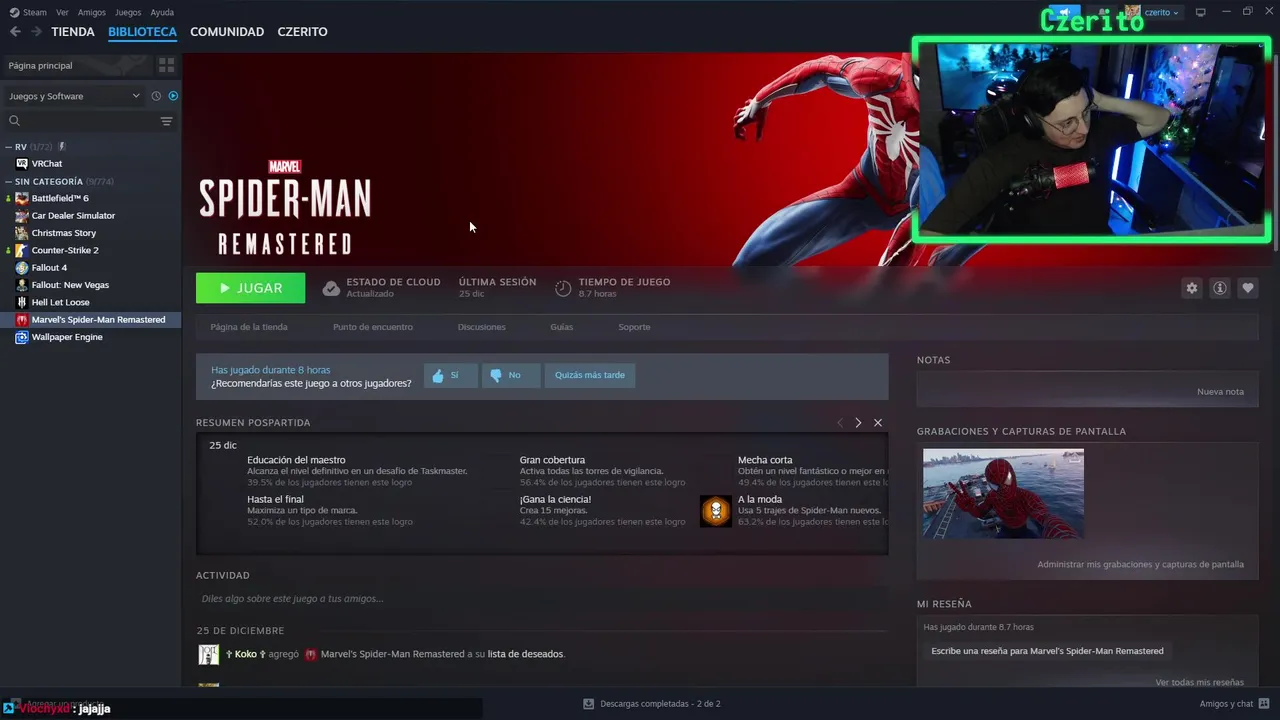Open the Amigos menu
1280x720 pixels.
pyautogui.click(x=92, y=12)
